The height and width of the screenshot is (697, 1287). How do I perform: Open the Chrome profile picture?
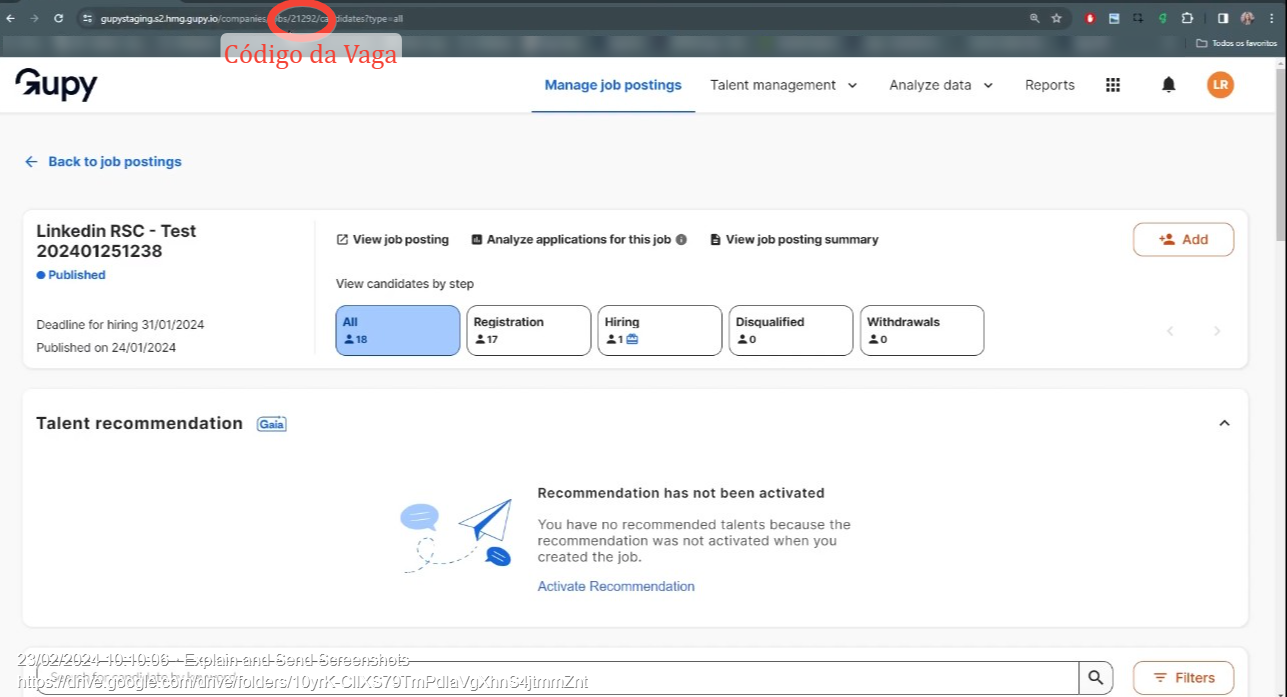(x=1247, y=18)
